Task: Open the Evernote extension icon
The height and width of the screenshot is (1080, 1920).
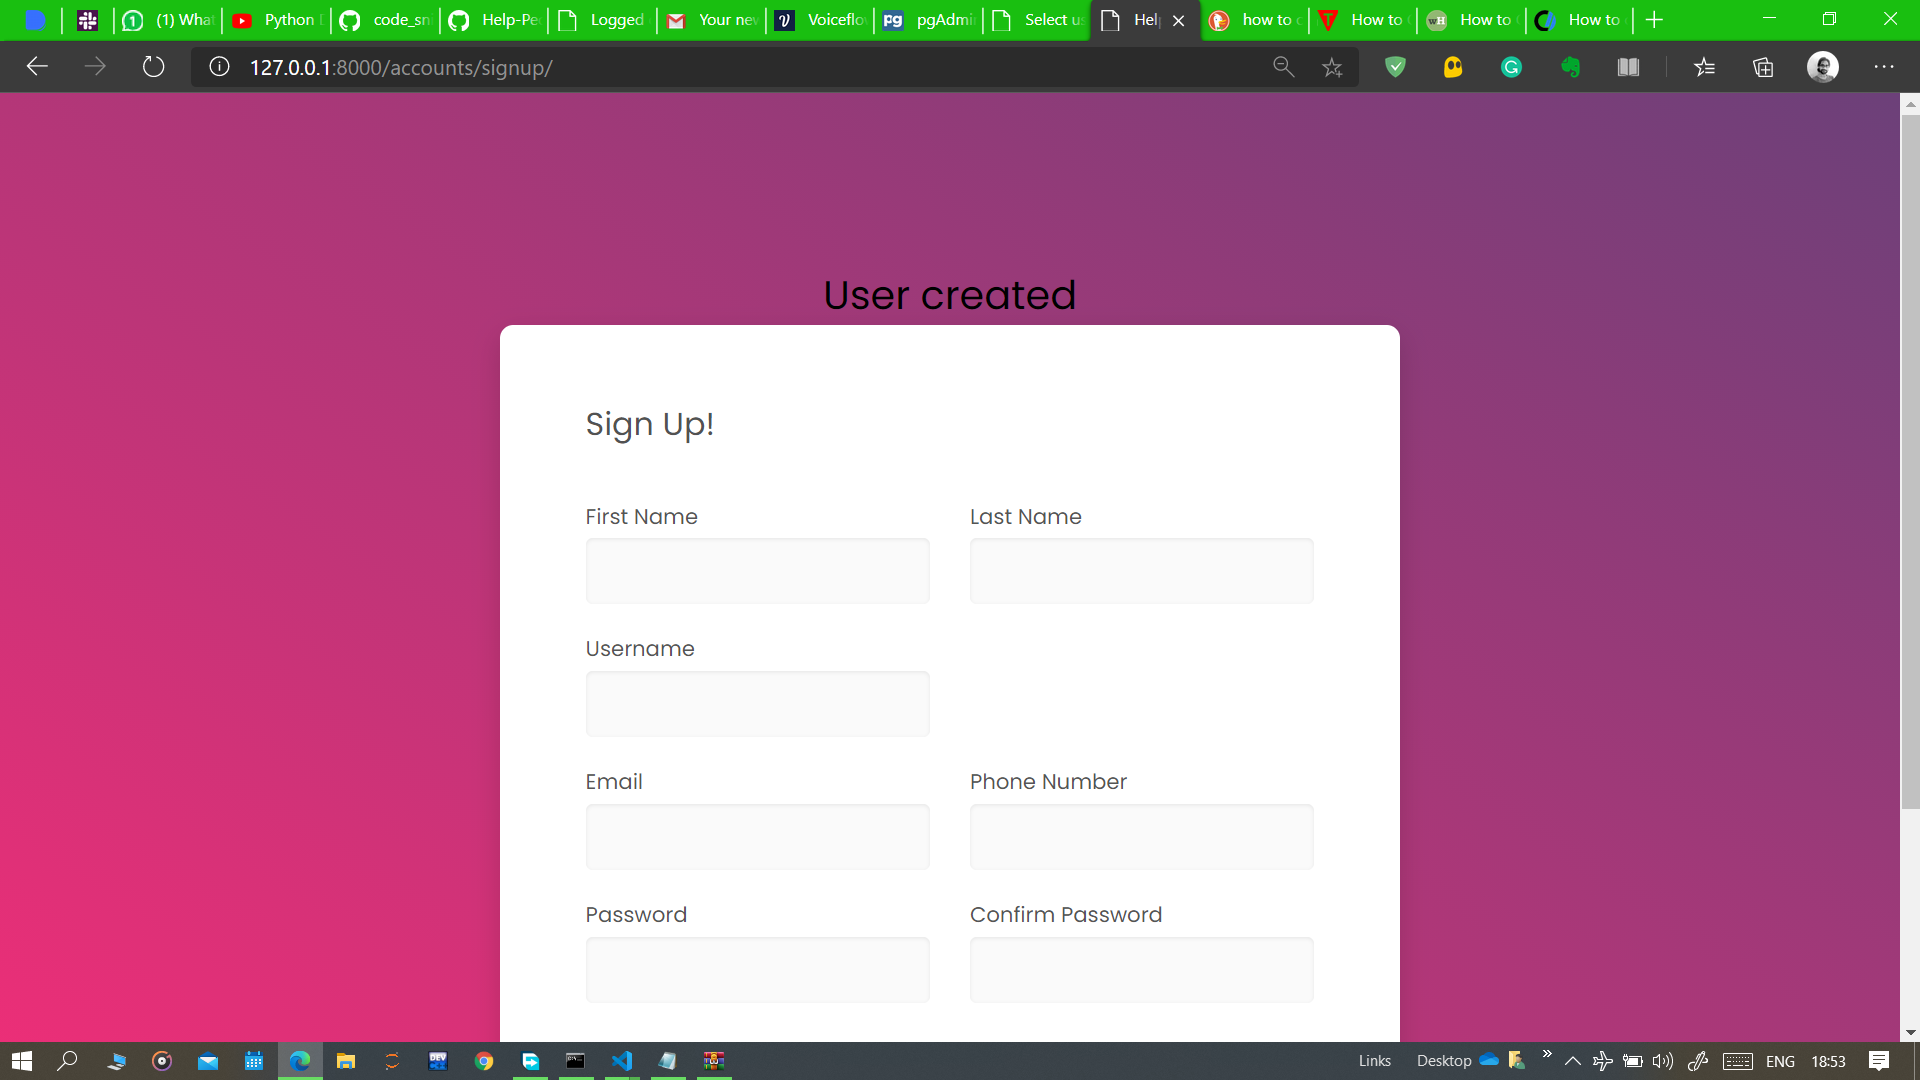Action: coord(1570,67)
